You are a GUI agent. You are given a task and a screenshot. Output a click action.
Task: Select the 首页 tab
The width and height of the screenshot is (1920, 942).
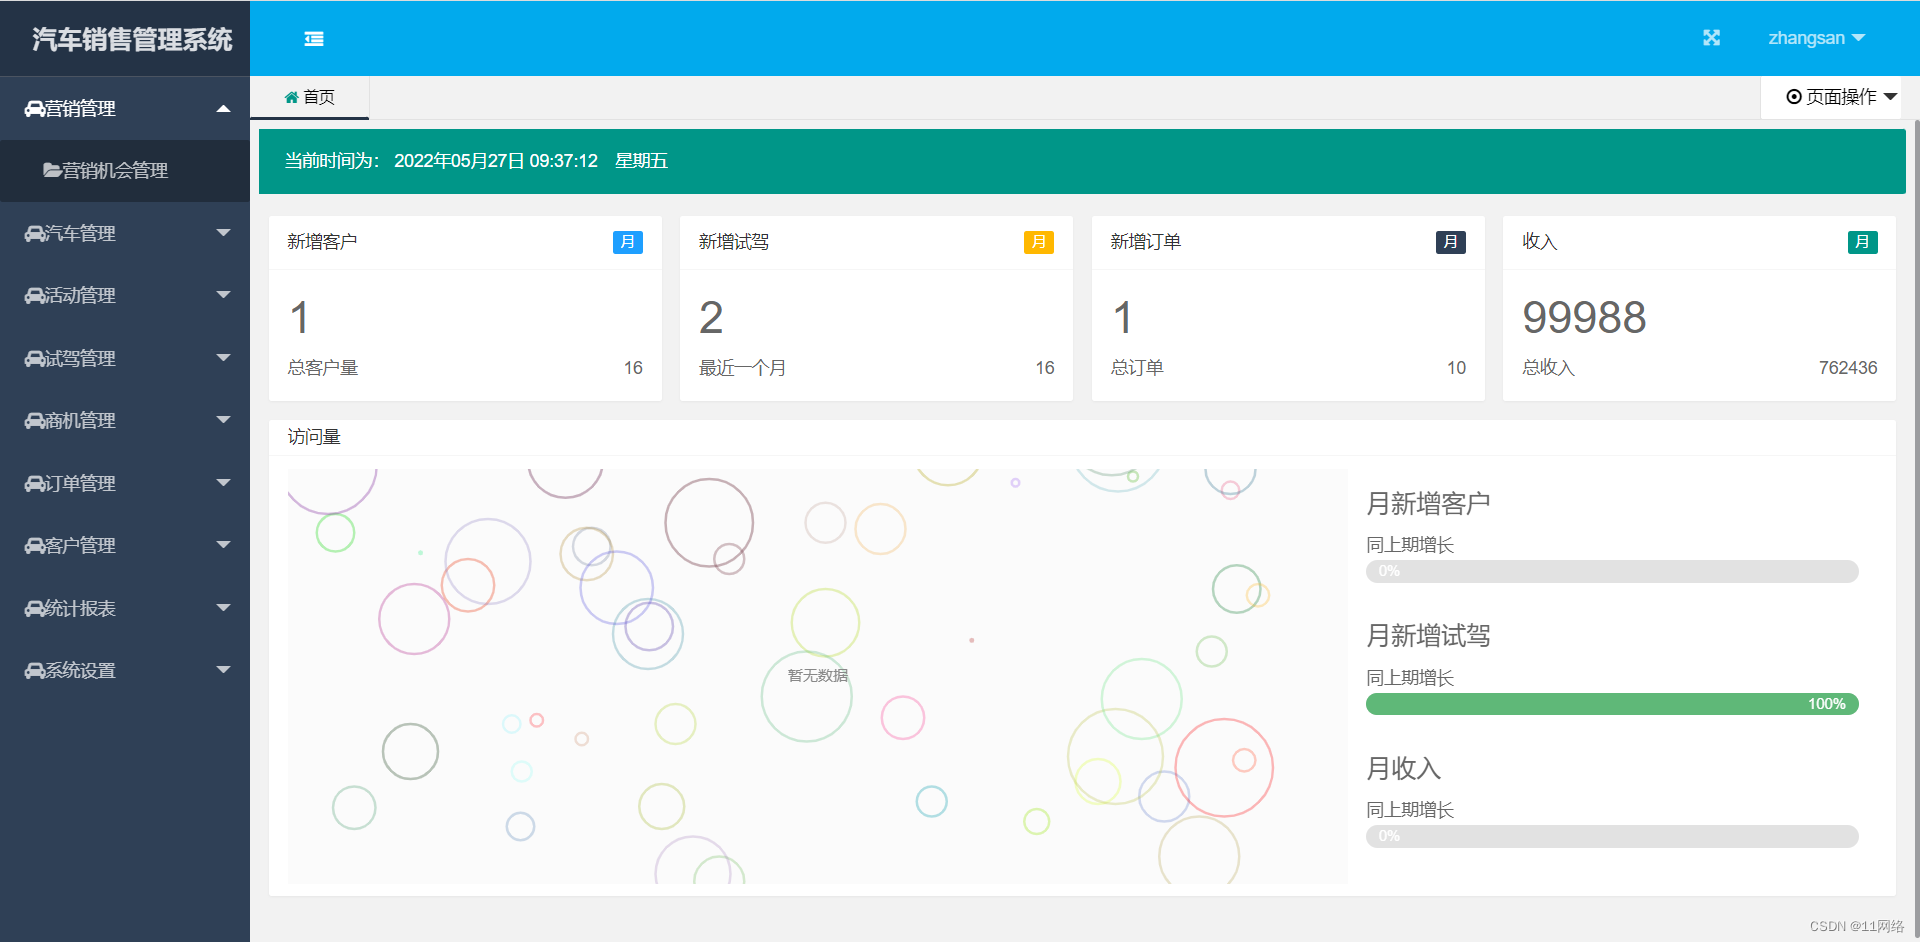point(310,97)
